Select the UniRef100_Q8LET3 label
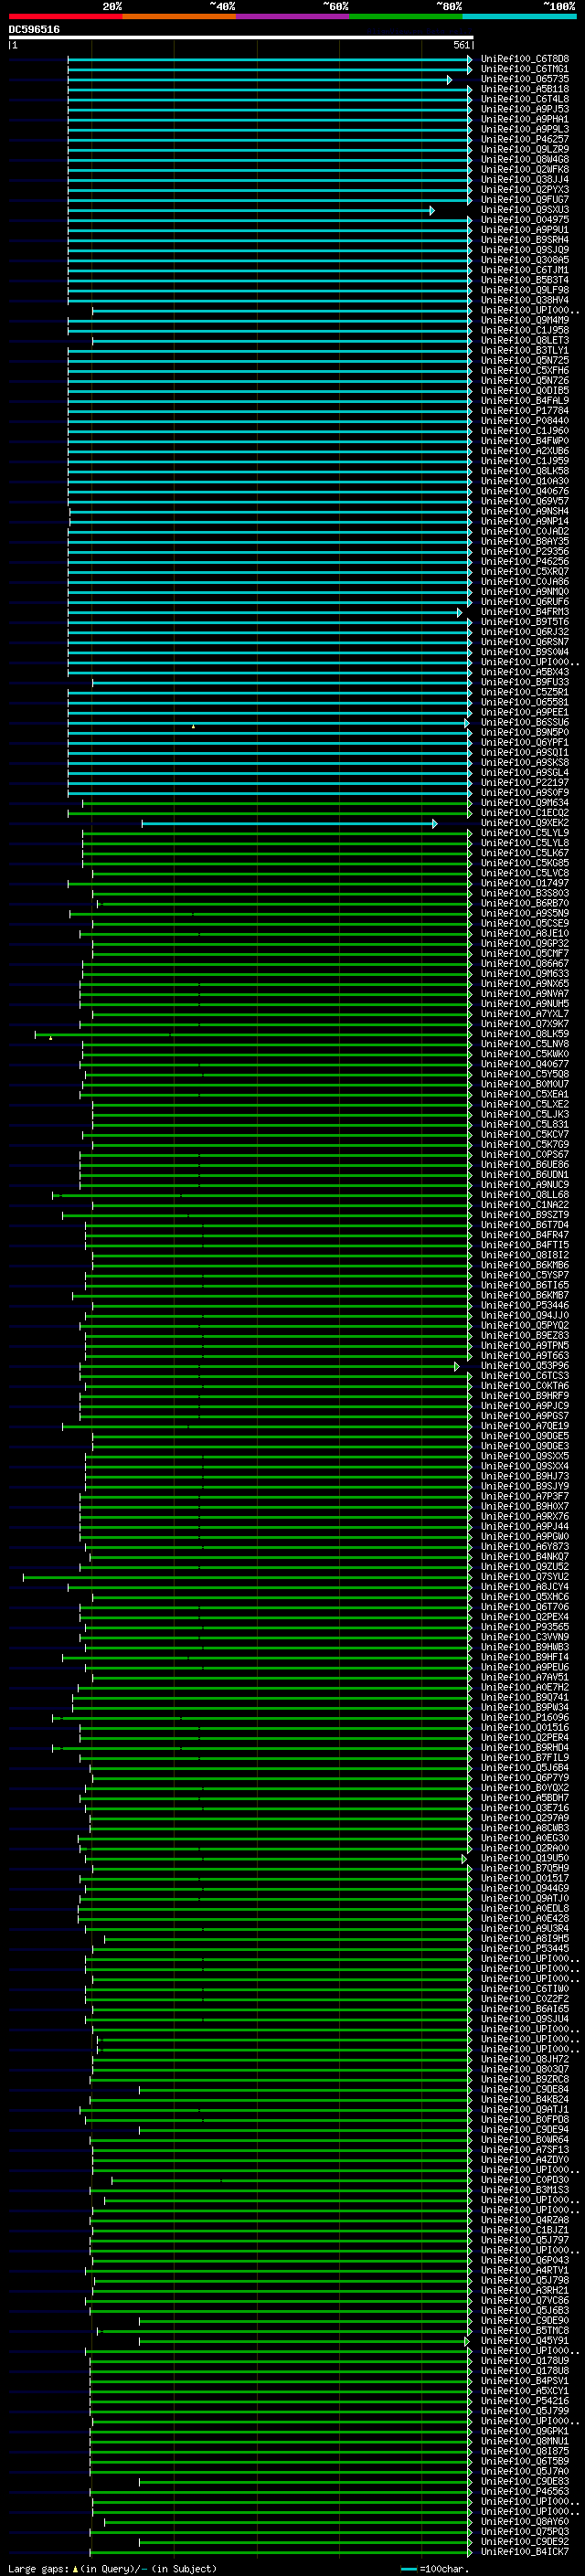585x2576 pixels. coord(524,340)
